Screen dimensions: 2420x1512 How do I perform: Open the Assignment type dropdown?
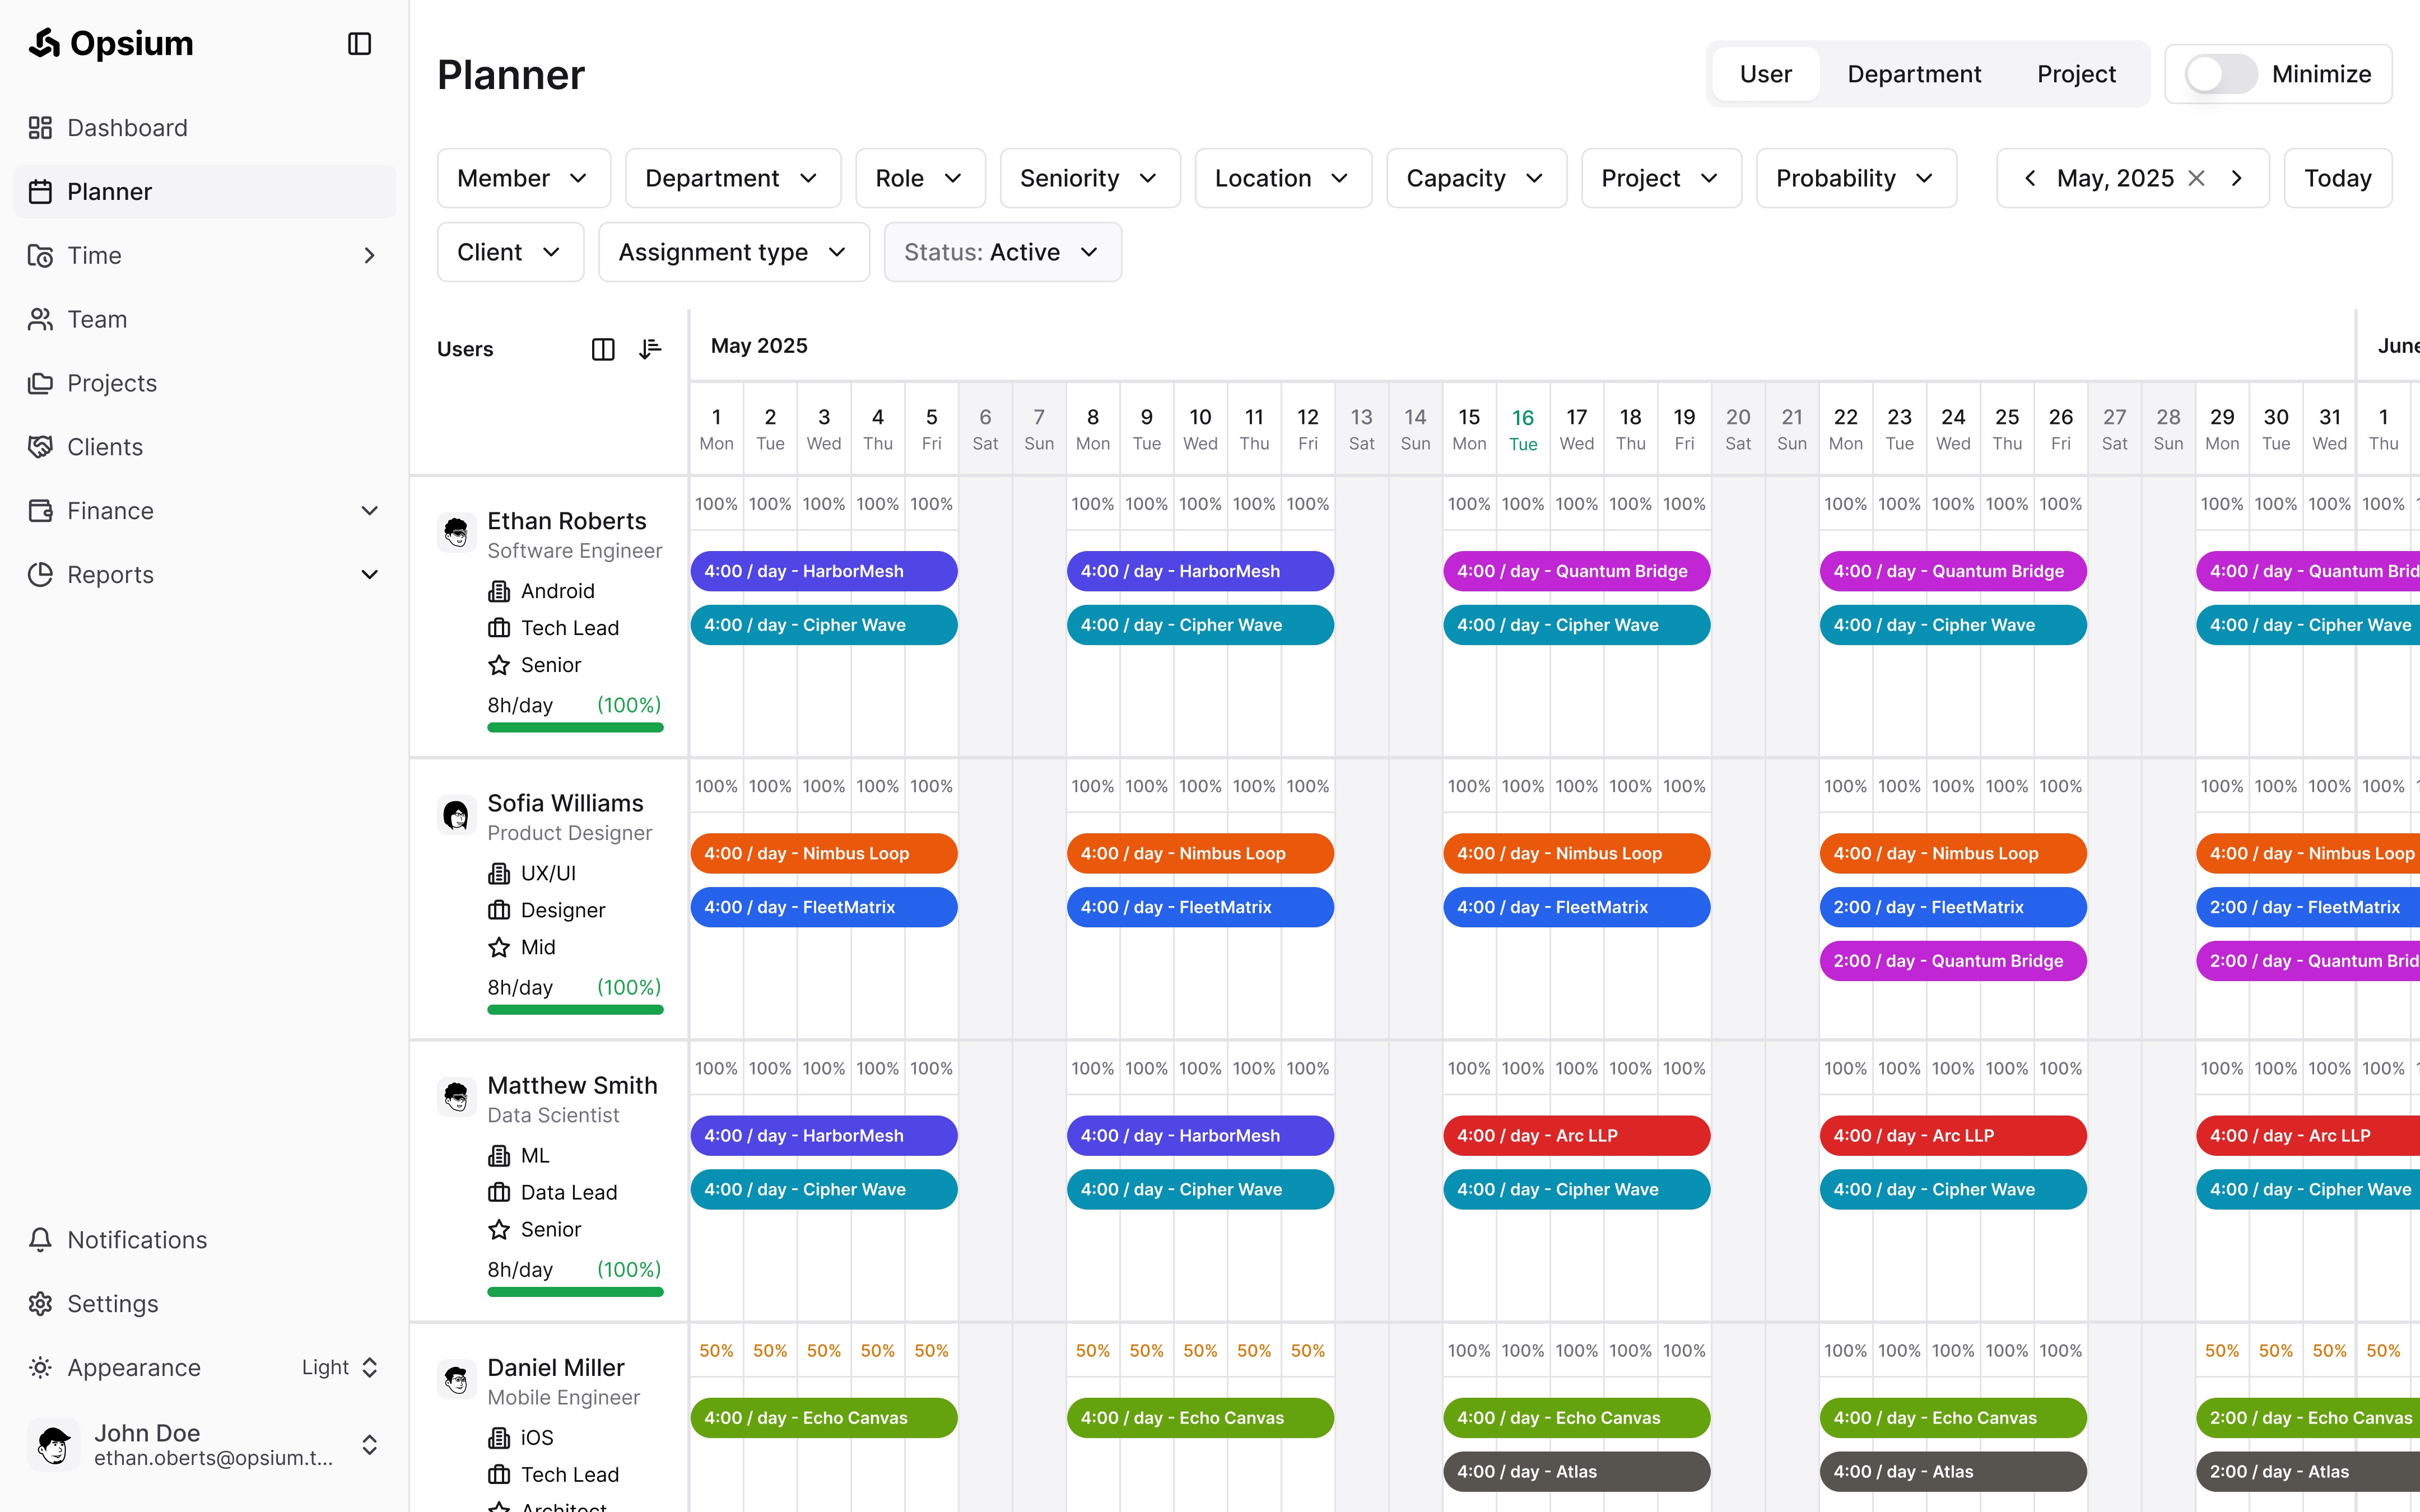[x=733, y=252]
